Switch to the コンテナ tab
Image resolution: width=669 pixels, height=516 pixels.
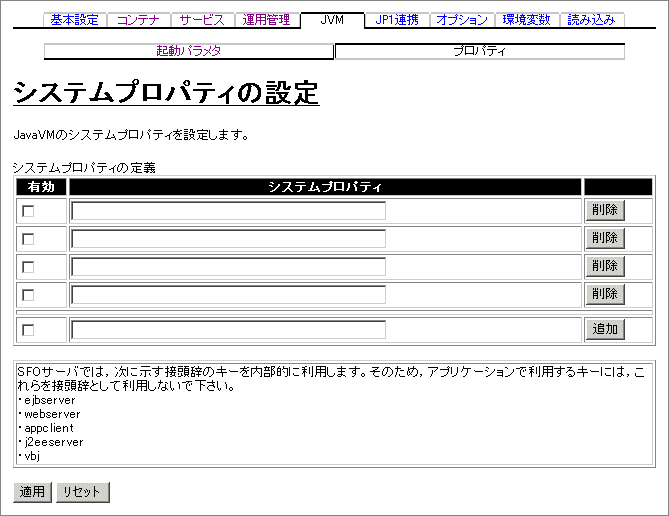[138, 20]
